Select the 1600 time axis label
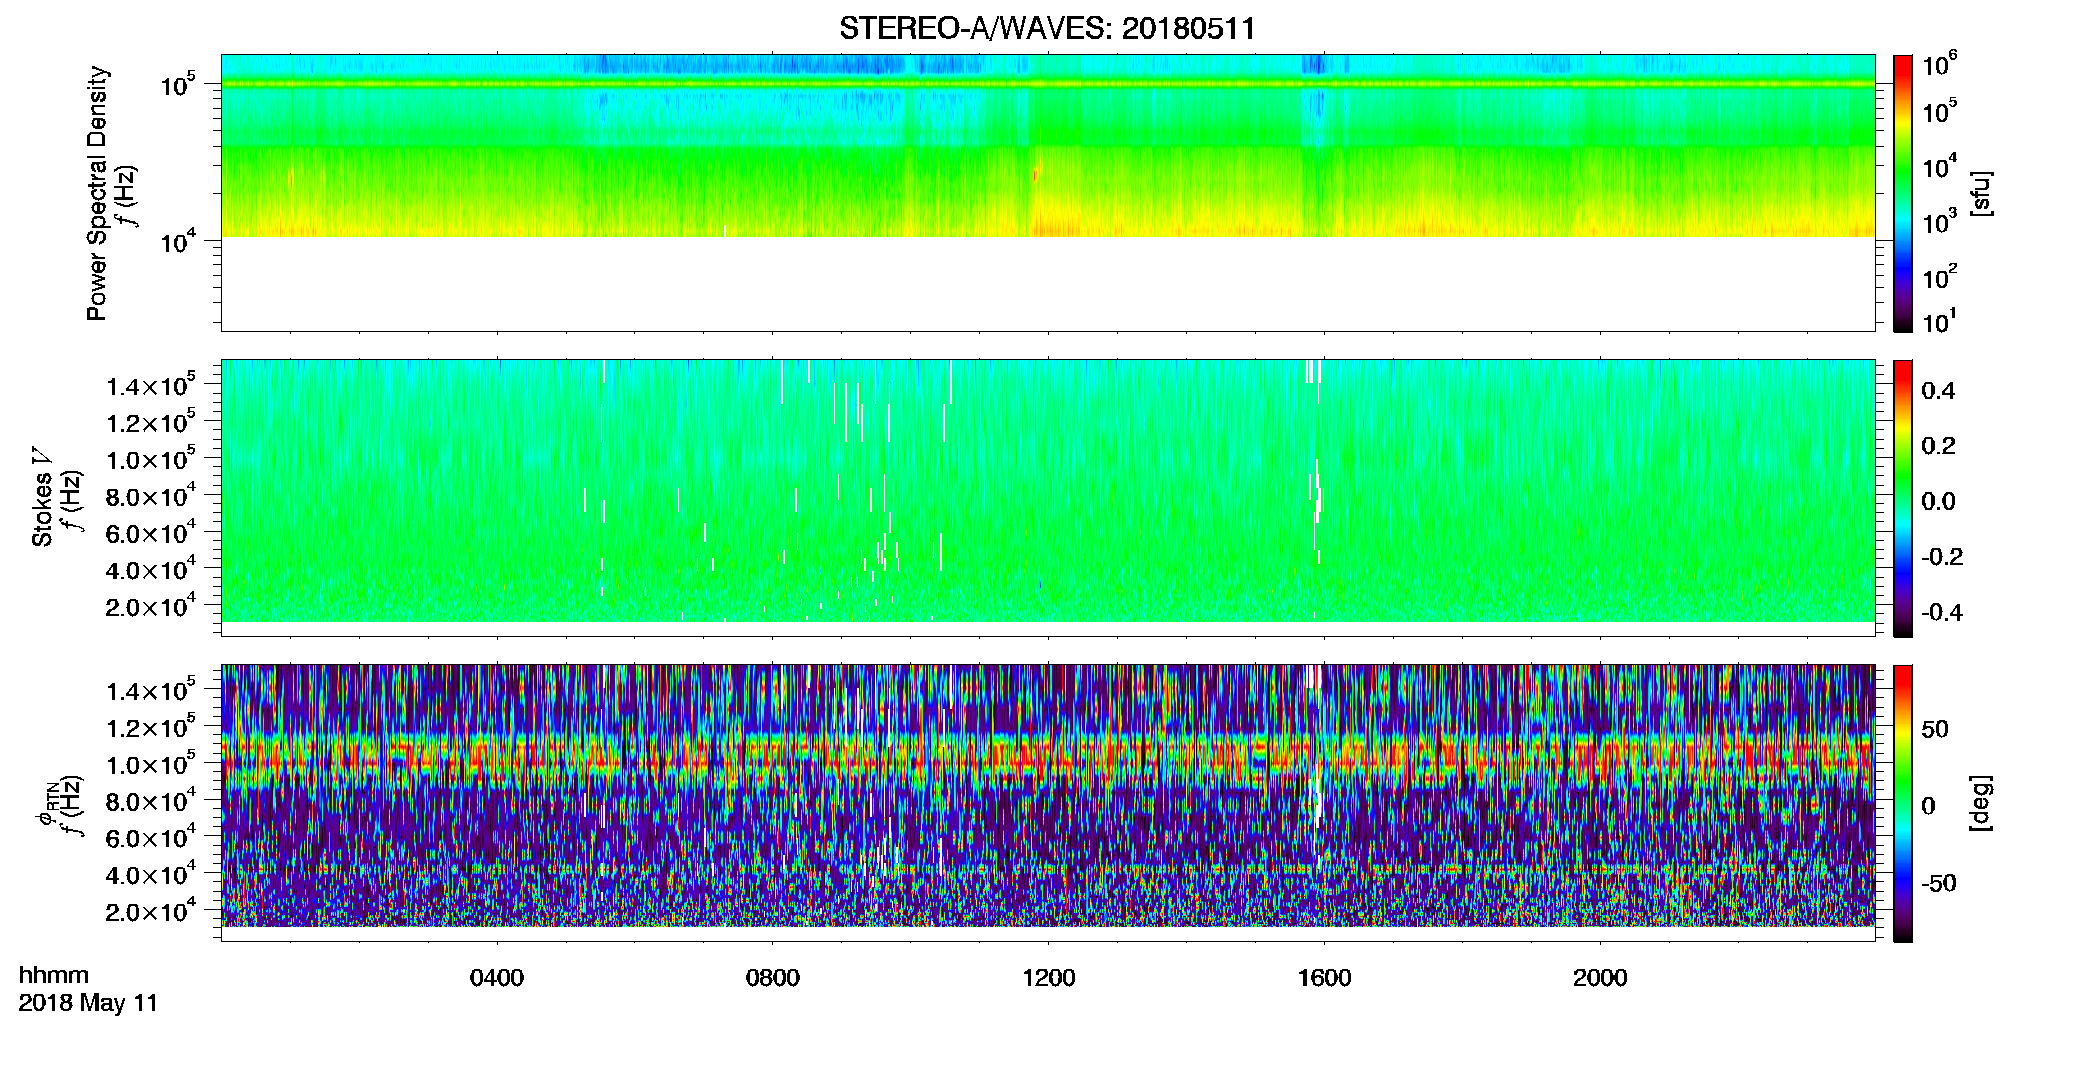Screen dimensions: 2096x1080 pyautogui.click(x=1325, y=978)
